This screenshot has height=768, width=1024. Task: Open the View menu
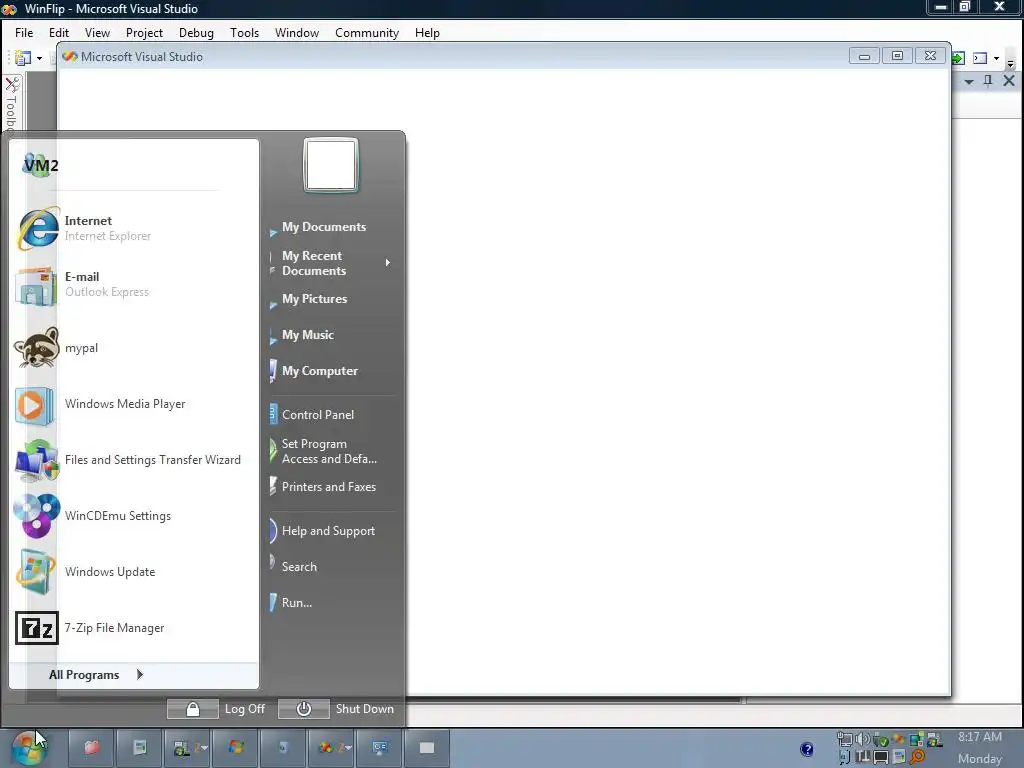pyautogui.click(x=97, y=33)
